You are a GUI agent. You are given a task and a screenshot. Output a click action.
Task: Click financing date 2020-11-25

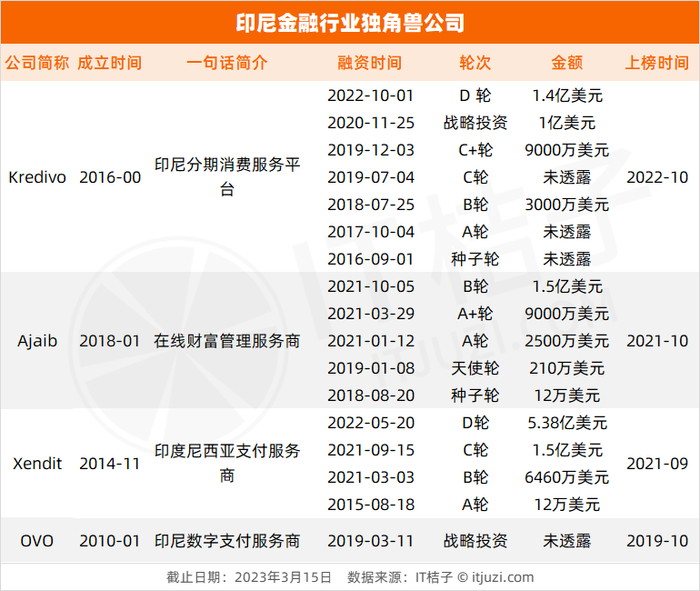[x=371, y=123]
